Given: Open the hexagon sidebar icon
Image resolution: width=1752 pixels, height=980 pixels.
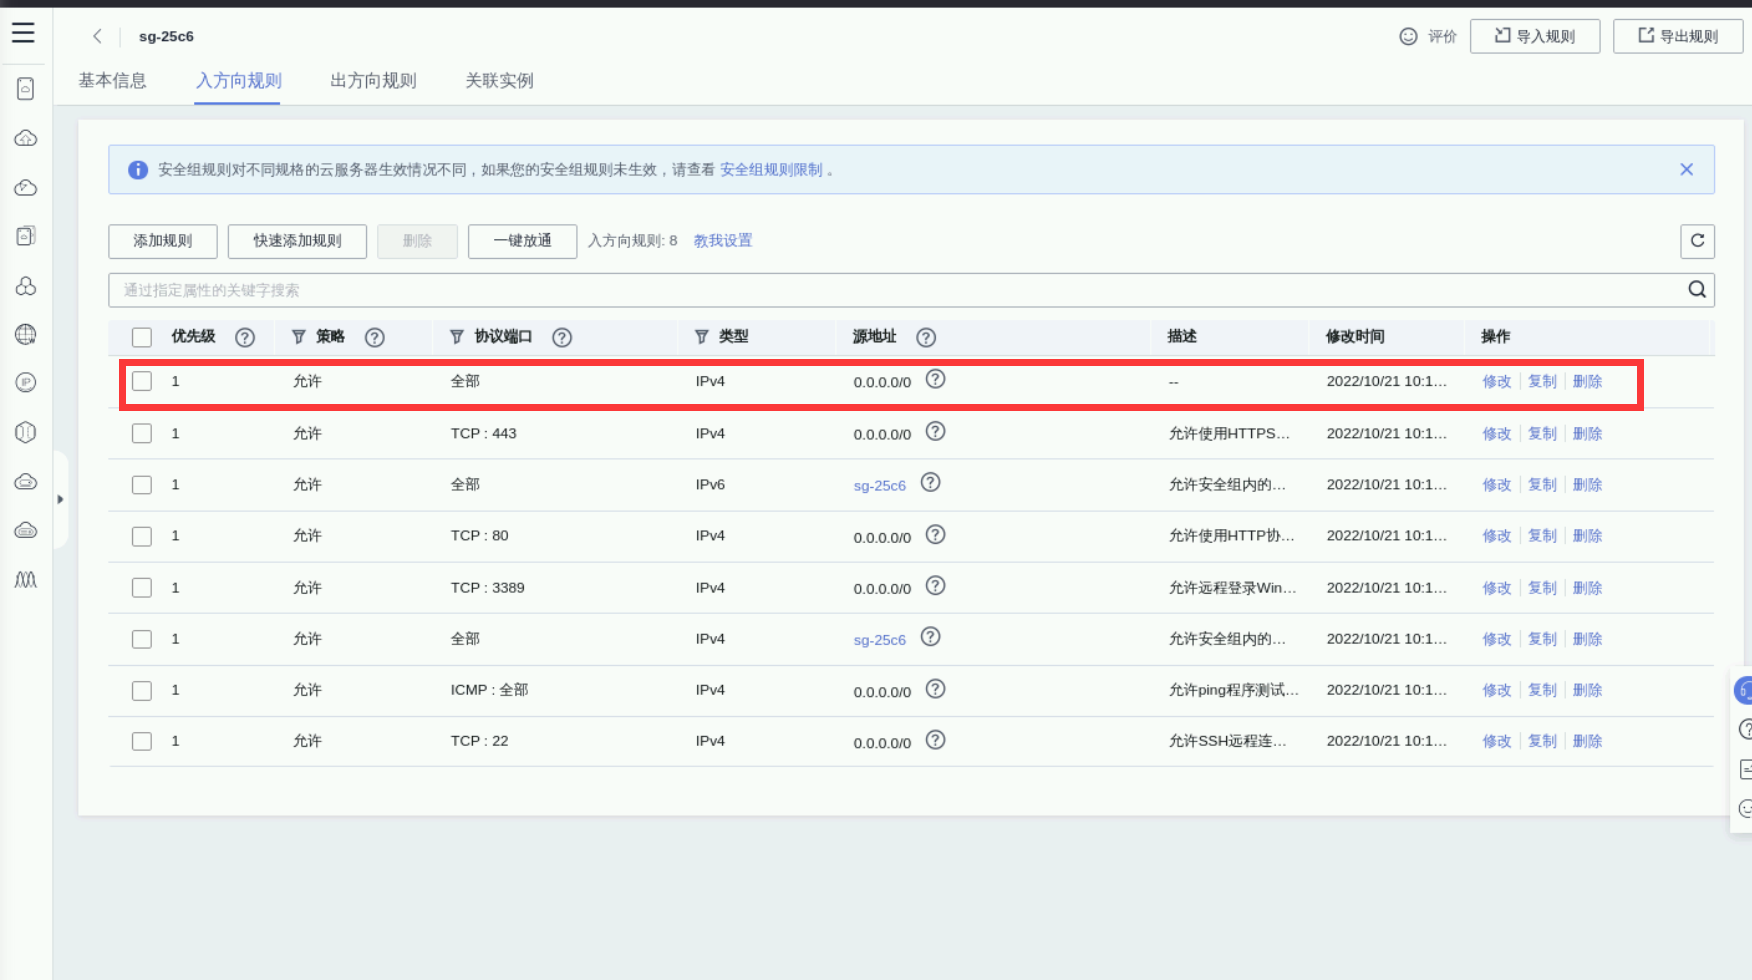Looking at the screenshot, I should (x=26, y=432).
